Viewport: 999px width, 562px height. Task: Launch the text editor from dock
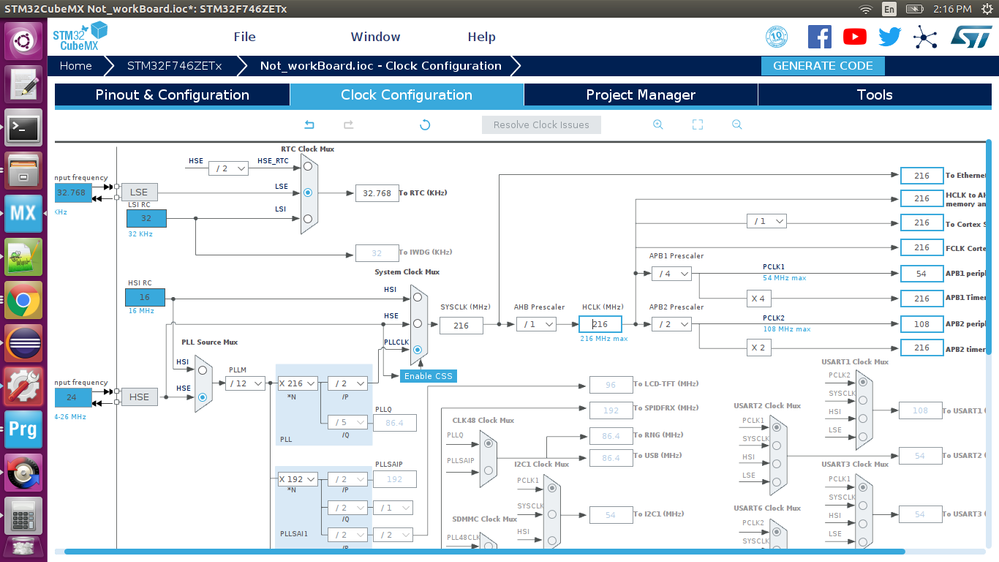click(x=24, y=85)
